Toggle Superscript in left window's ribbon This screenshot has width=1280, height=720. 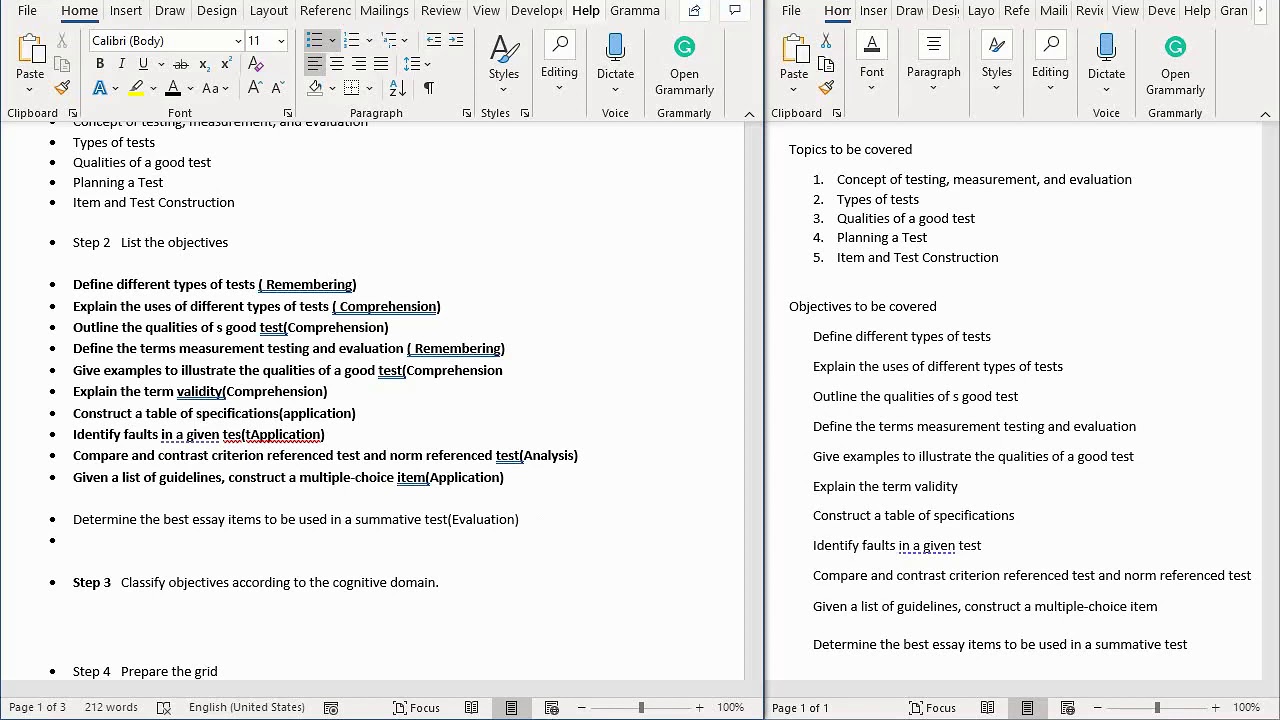click(226, 64)
